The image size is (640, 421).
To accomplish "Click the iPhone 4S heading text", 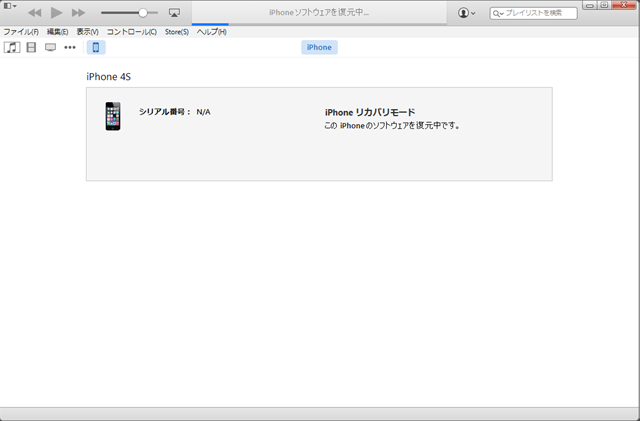I will pyautogui.click(x=109, y=77).
